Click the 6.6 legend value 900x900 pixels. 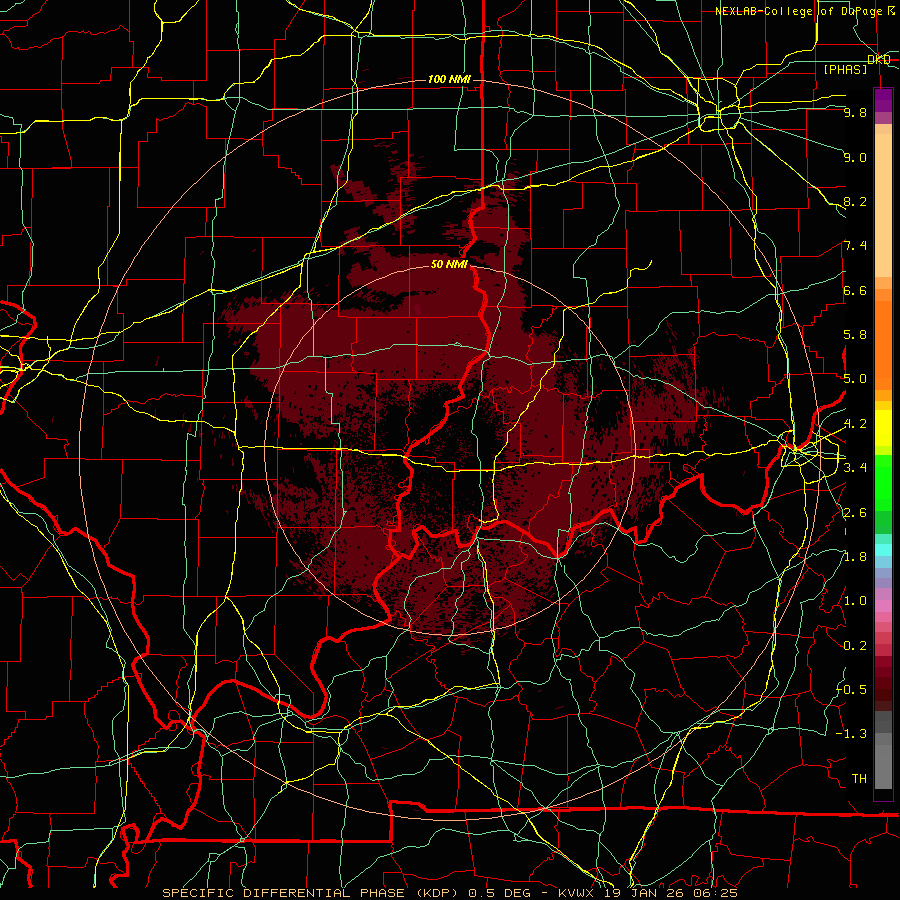[855, 290]
